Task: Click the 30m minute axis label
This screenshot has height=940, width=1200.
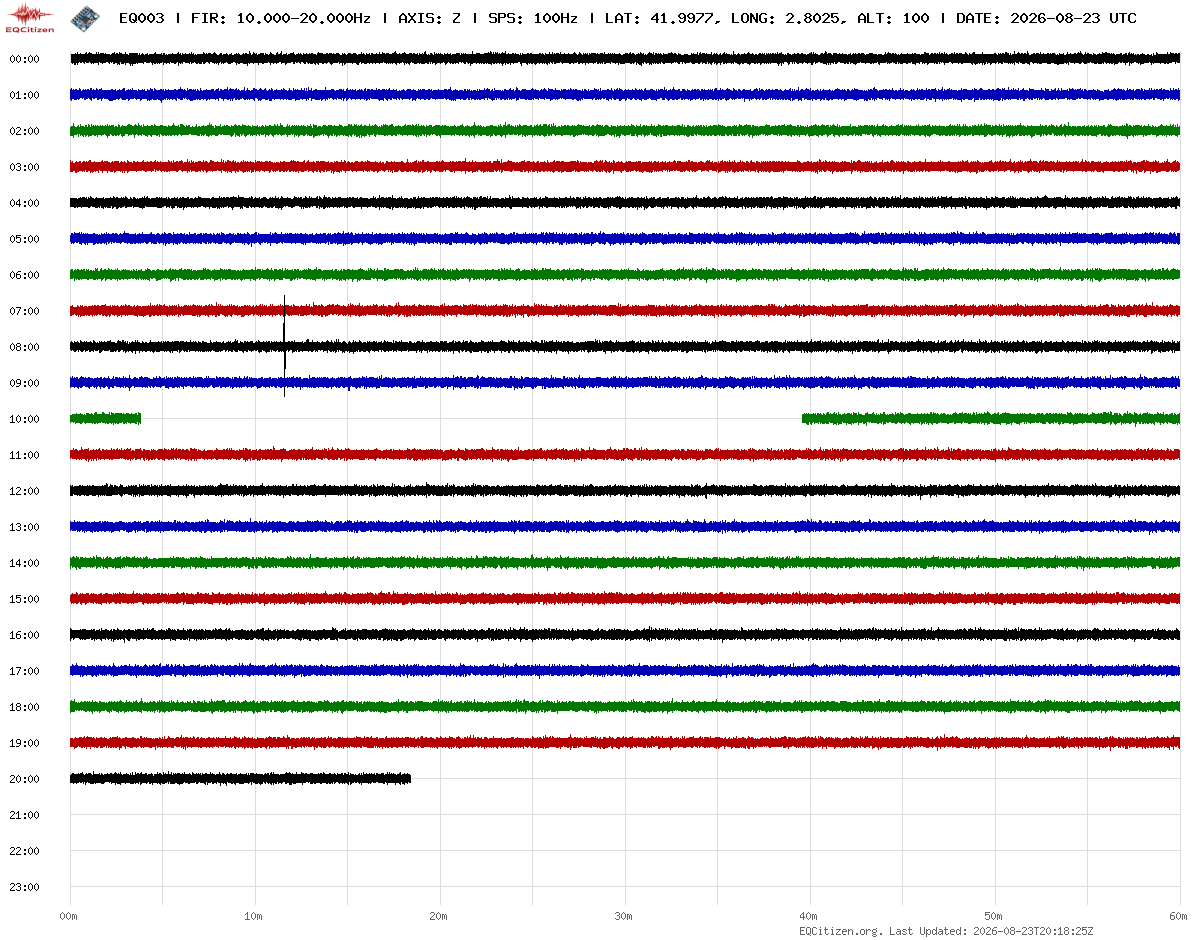Action: pos(624,916)
